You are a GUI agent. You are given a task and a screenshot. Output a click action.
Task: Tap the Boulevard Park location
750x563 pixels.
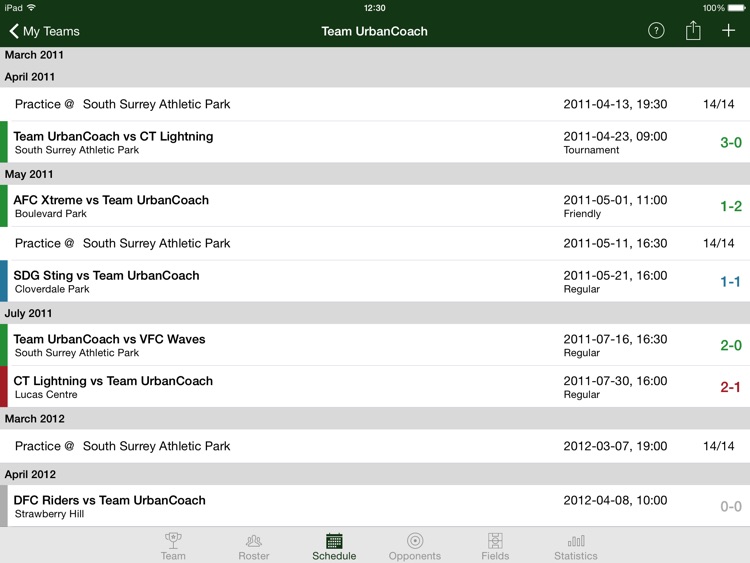[x=51, y=214]
